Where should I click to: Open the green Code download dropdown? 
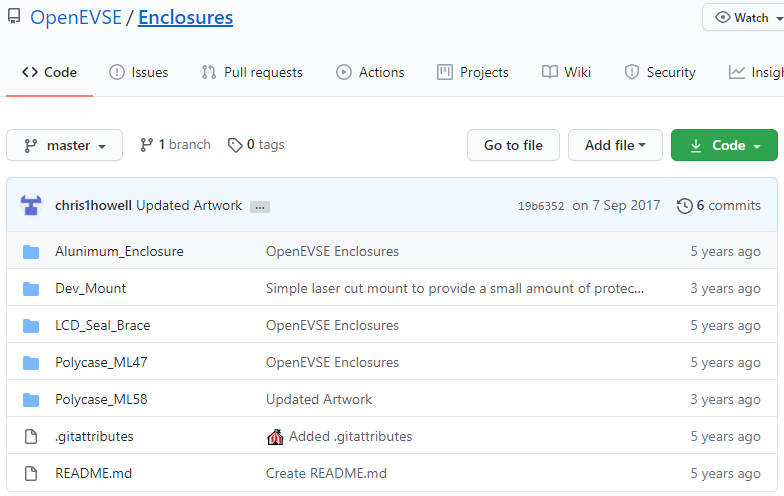coord(724,145)
